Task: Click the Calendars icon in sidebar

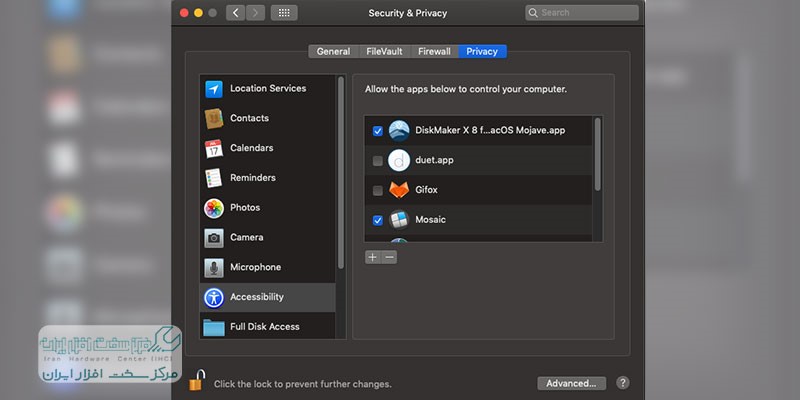Action: [x=214, y=148]
